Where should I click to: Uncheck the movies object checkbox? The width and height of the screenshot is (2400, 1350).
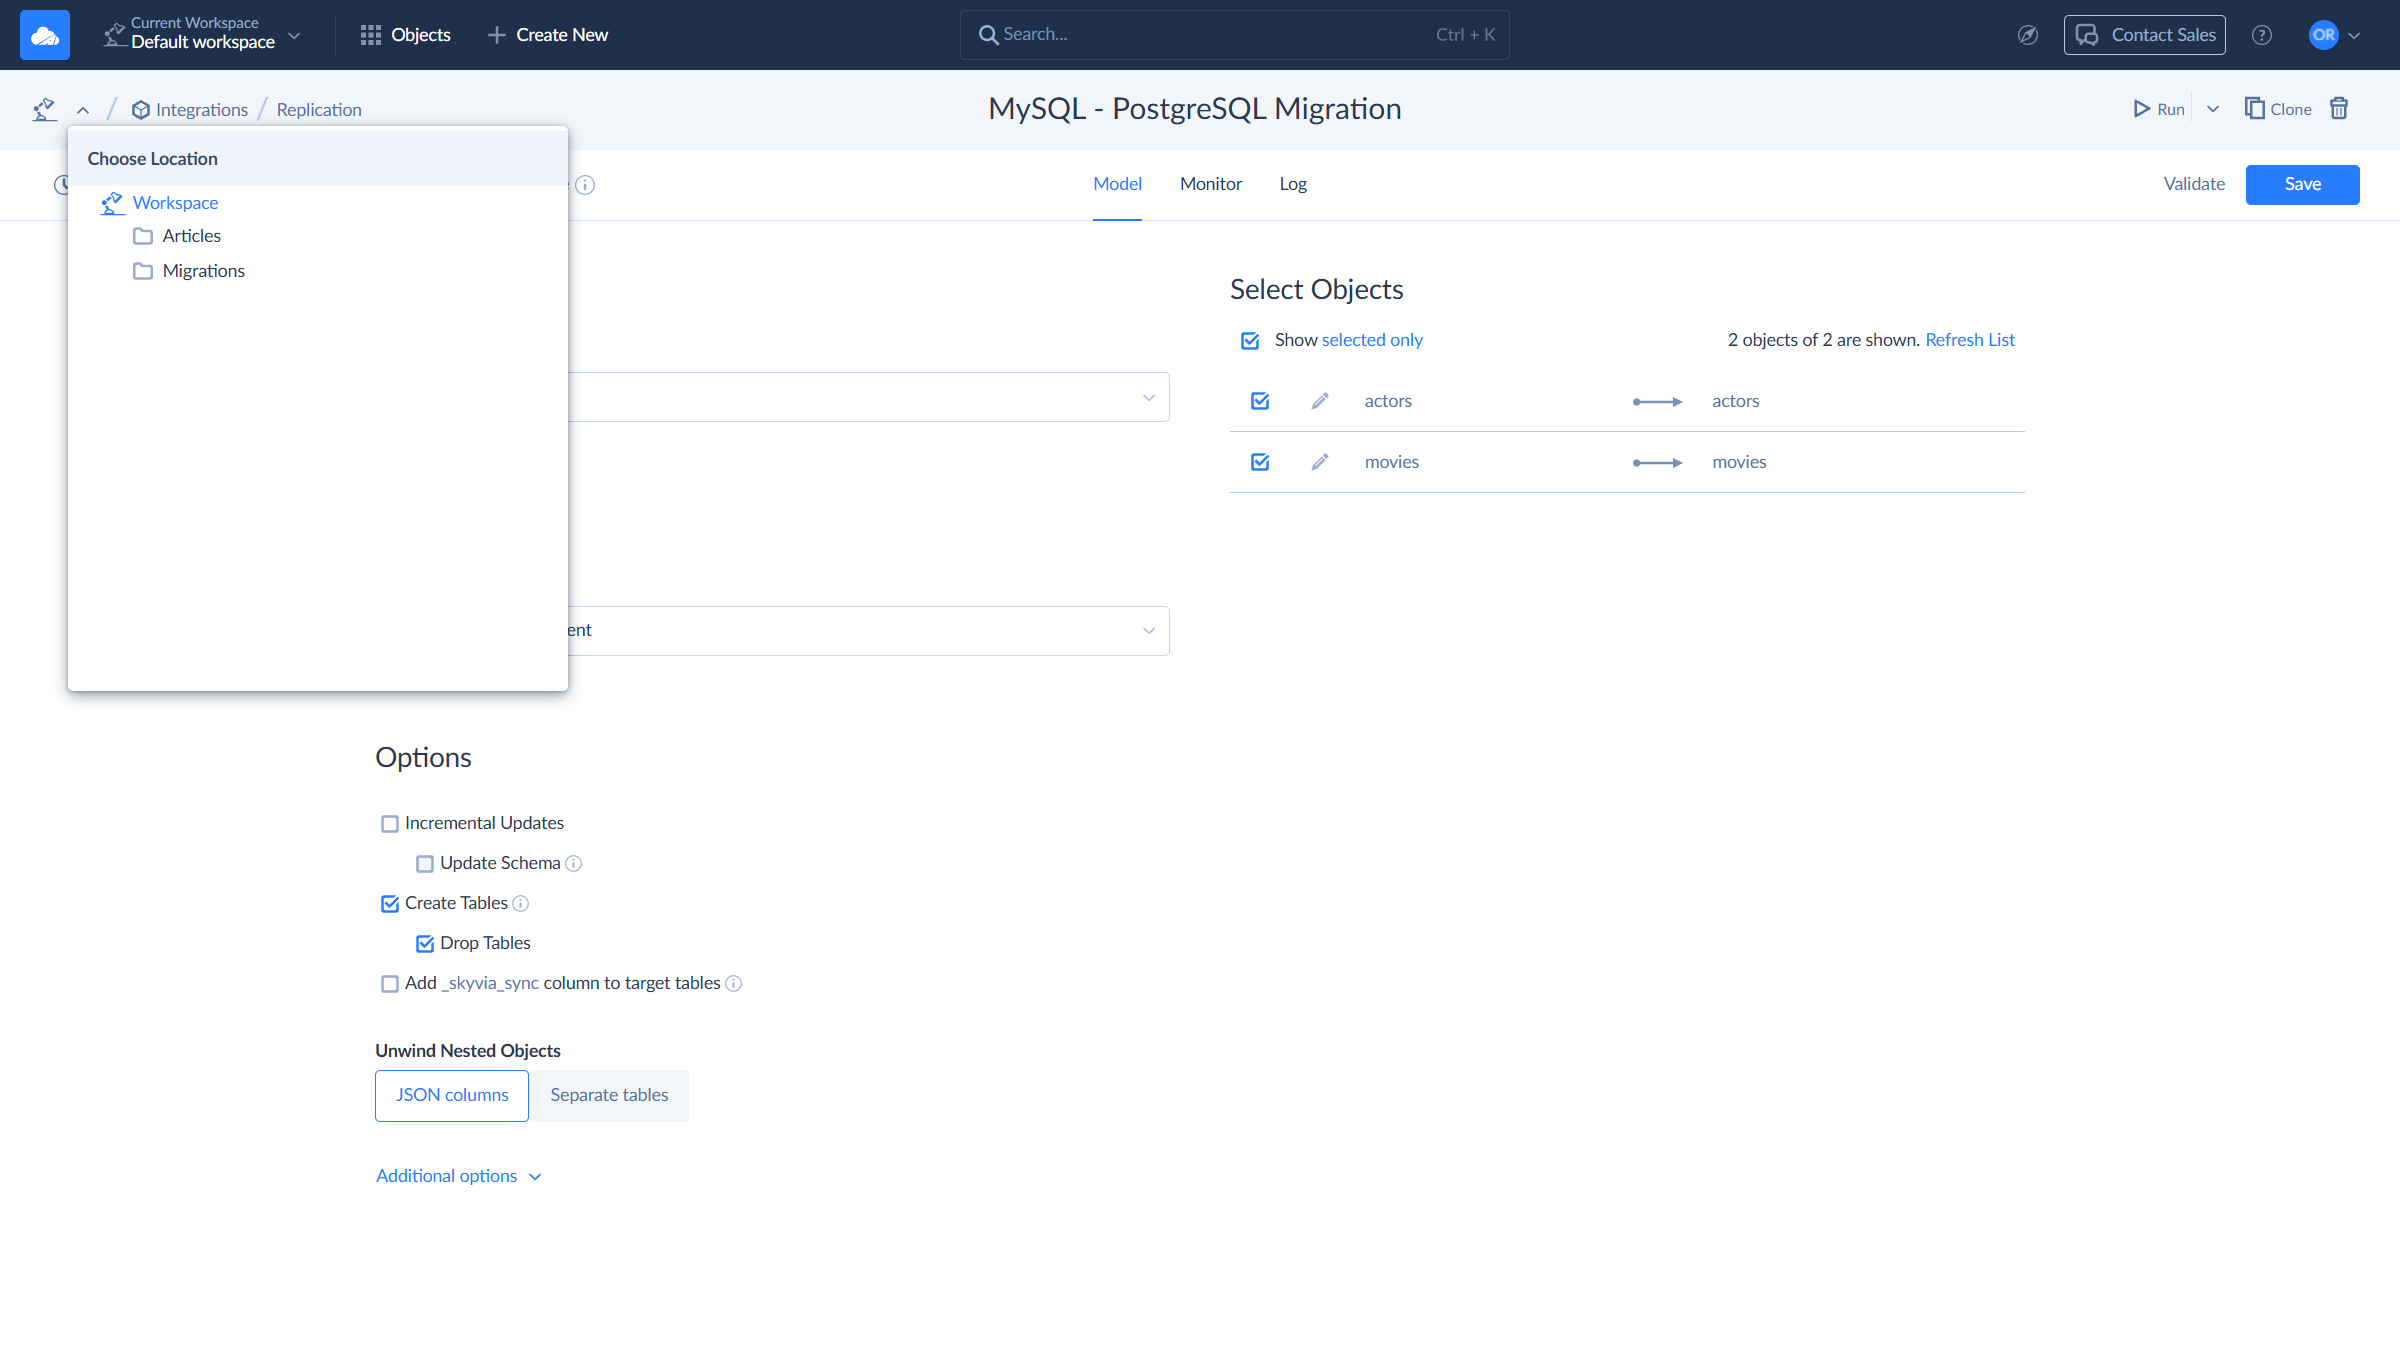[x=1260, y=462]
